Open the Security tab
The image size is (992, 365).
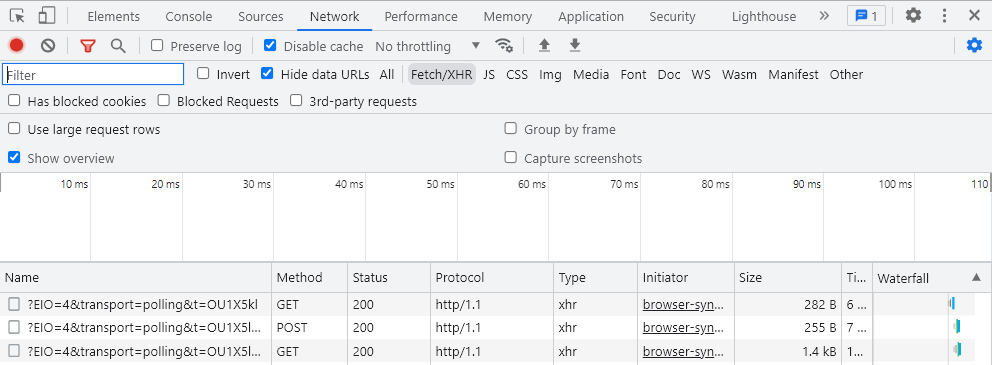(673, 16)
